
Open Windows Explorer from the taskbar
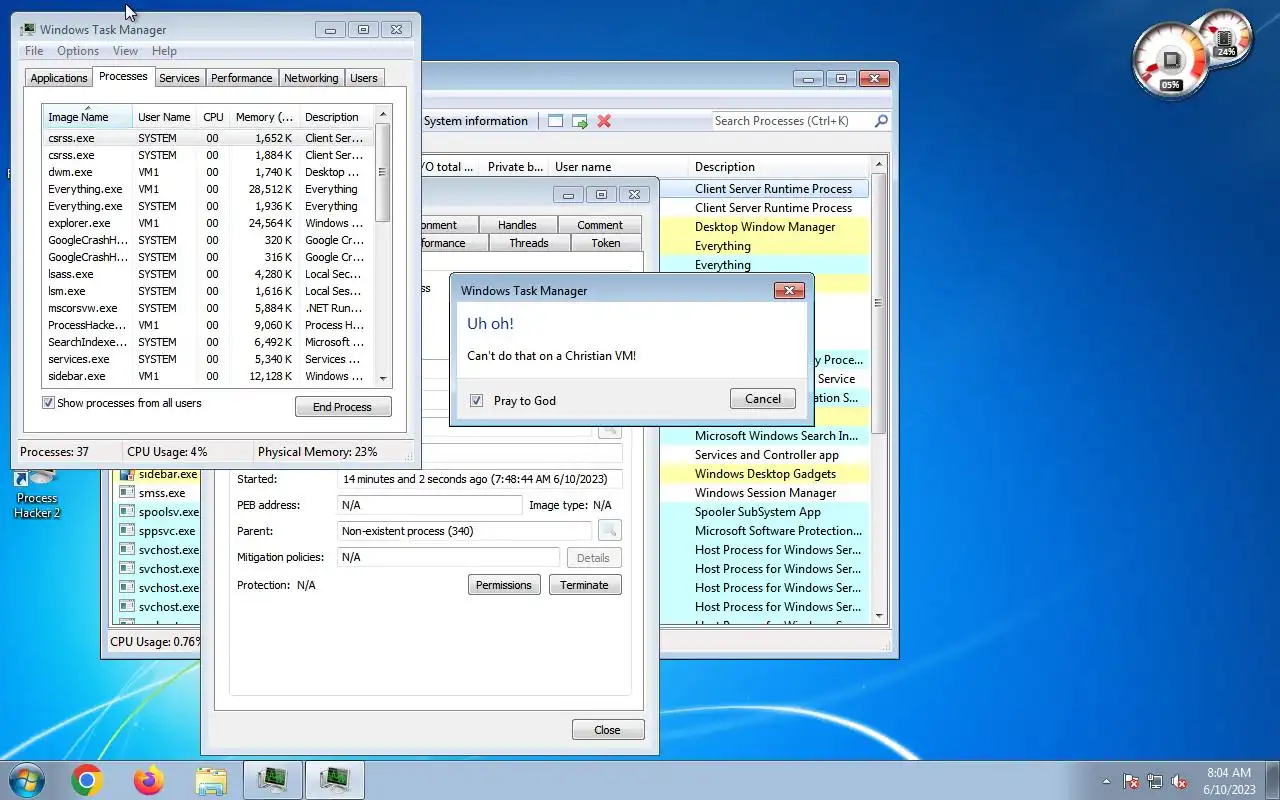(211, 780)
